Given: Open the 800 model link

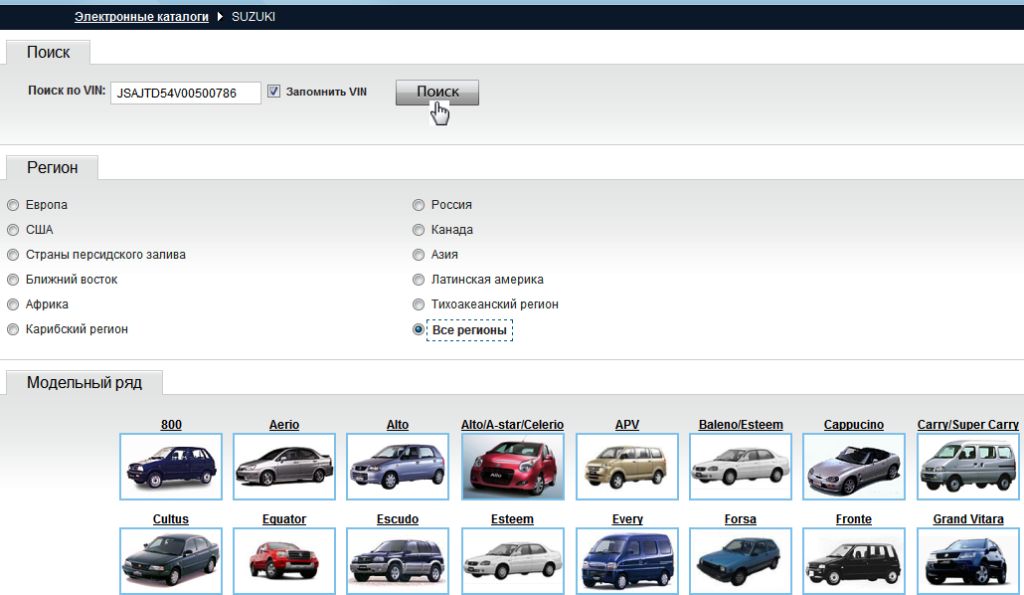Looking at the screenshot, I should [171, 425].
